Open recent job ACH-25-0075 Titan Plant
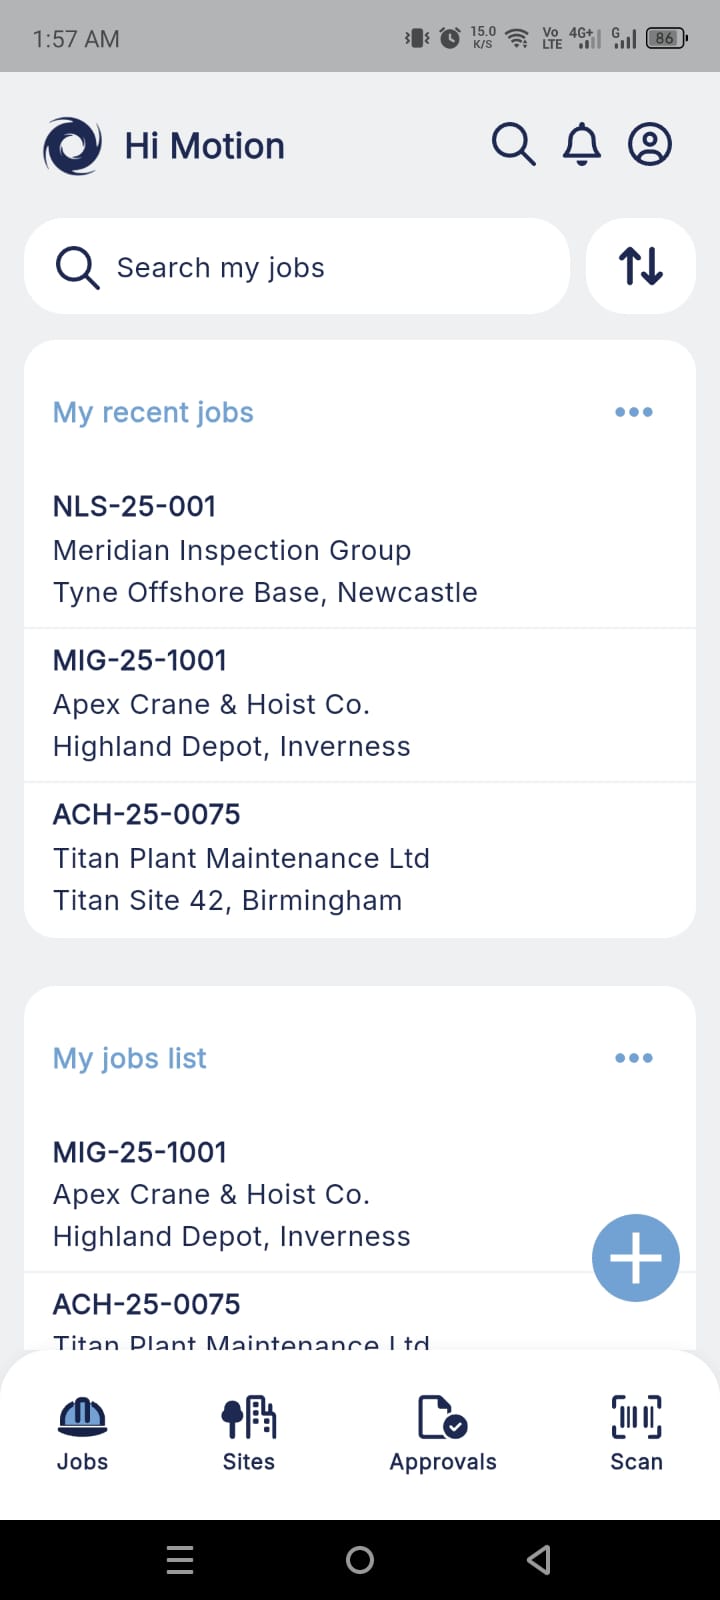The image size is (720, 1600). [x=241, y=857]
